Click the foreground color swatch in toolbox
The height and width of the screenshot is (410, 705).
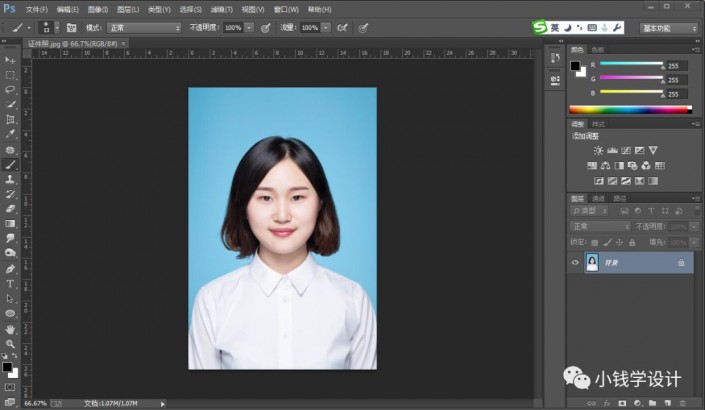pyautogui.click(x=7, y=367)
